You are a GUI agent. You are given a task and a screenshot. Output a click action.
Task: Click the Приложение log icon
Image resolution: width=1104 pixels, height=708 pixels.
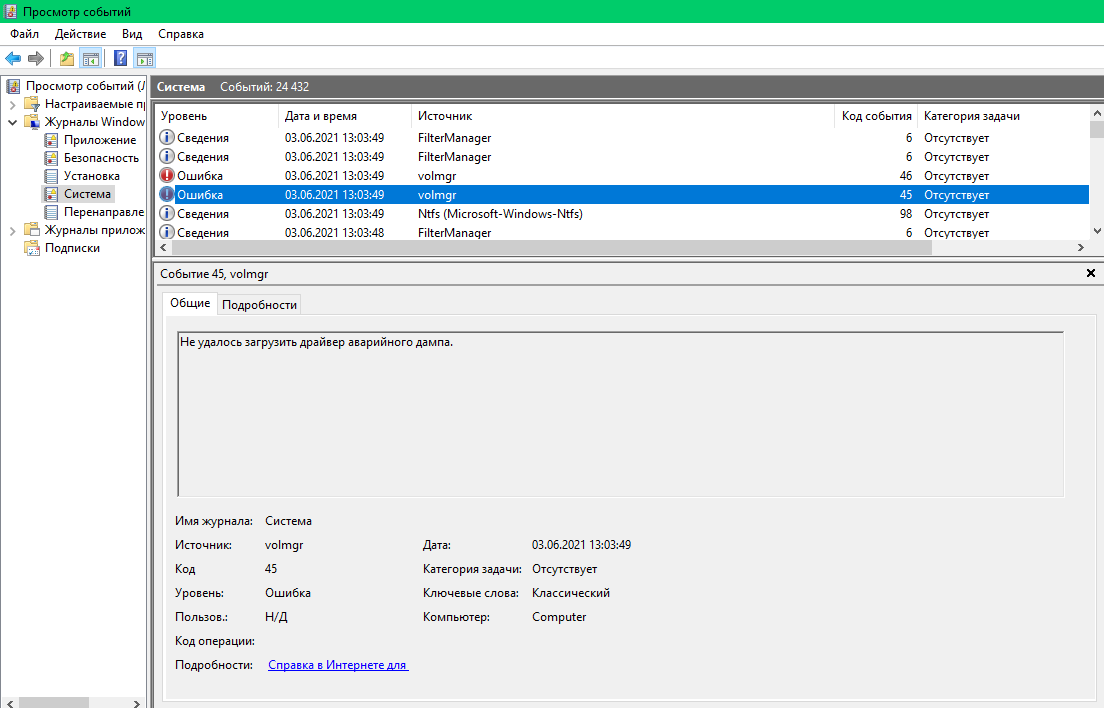pyautogui.click(x=51, y=140)
